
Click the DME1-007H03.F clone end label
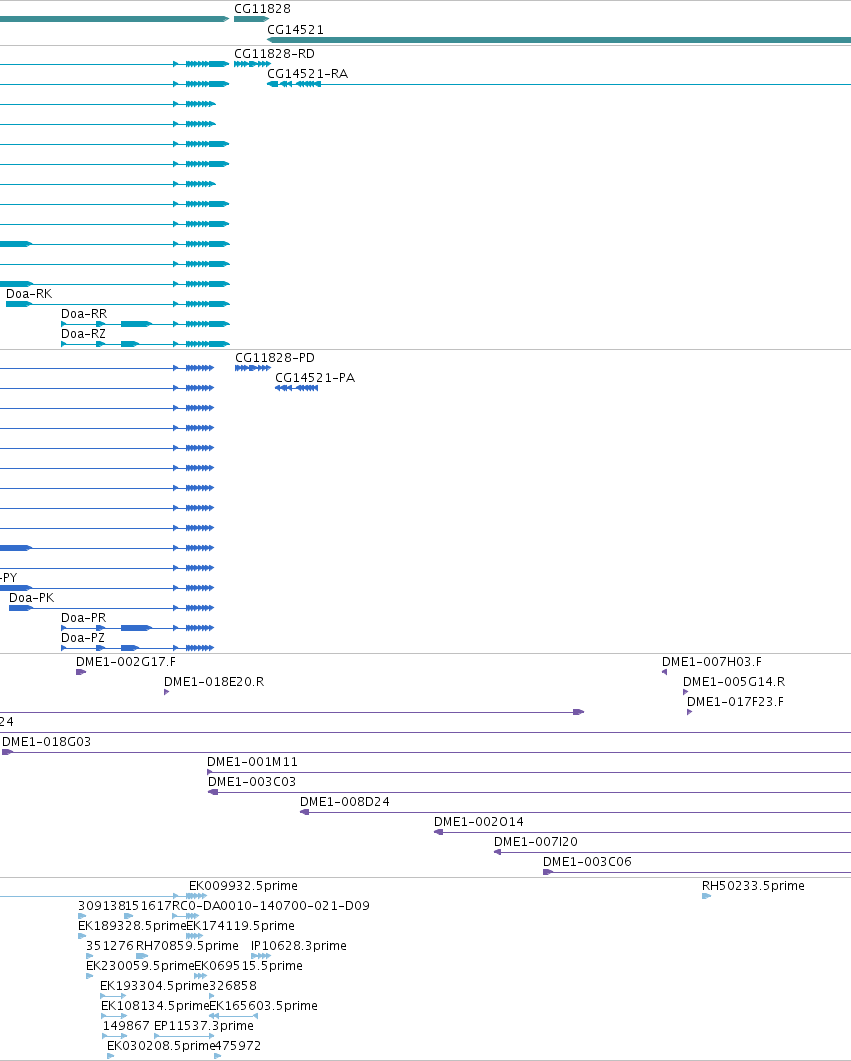[712, 662]
